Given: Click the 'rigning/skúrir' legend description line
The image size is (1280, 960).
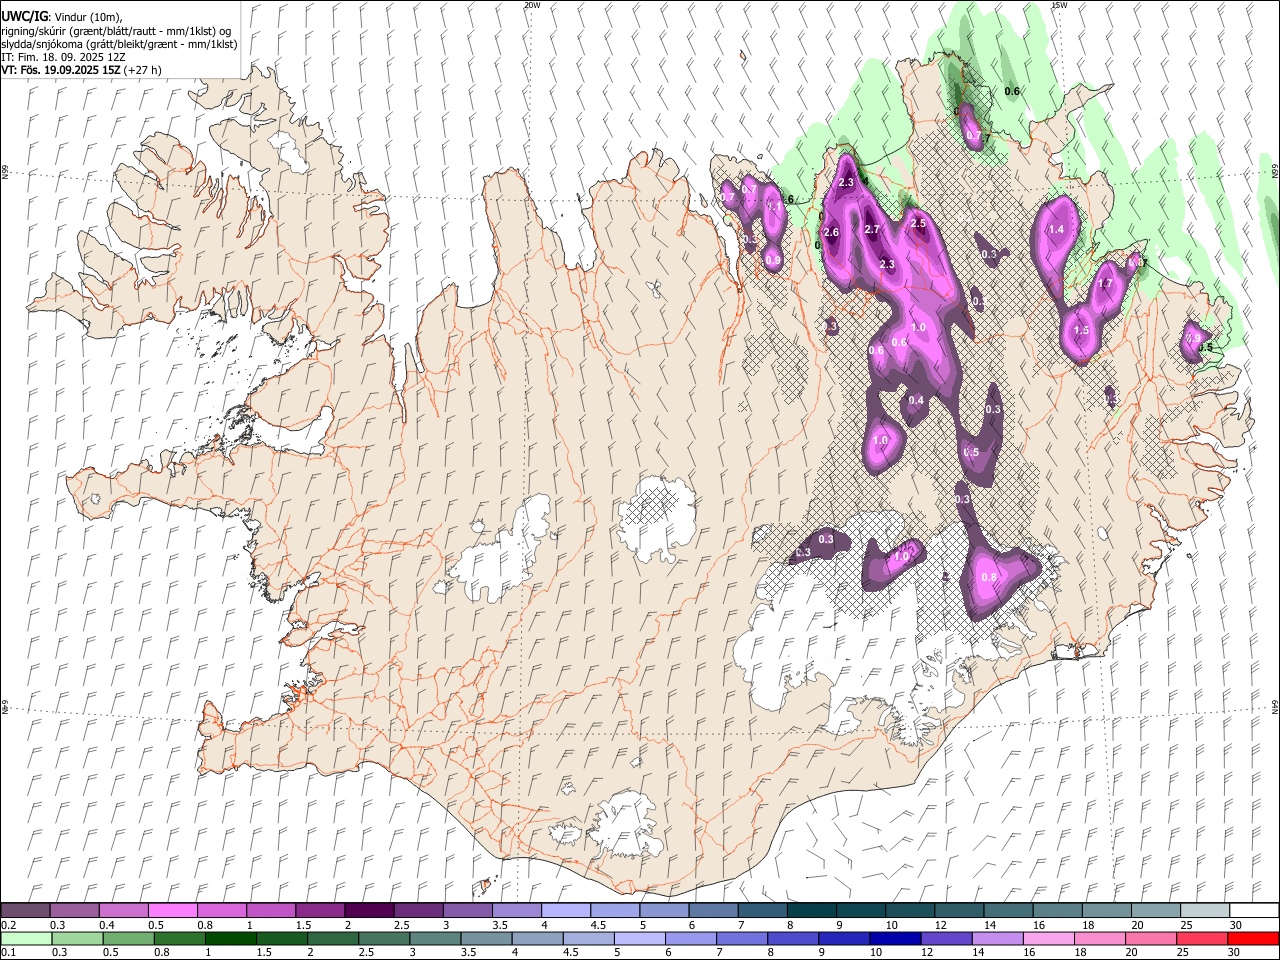Looking at the screenshot, I should tap(116, 31).
